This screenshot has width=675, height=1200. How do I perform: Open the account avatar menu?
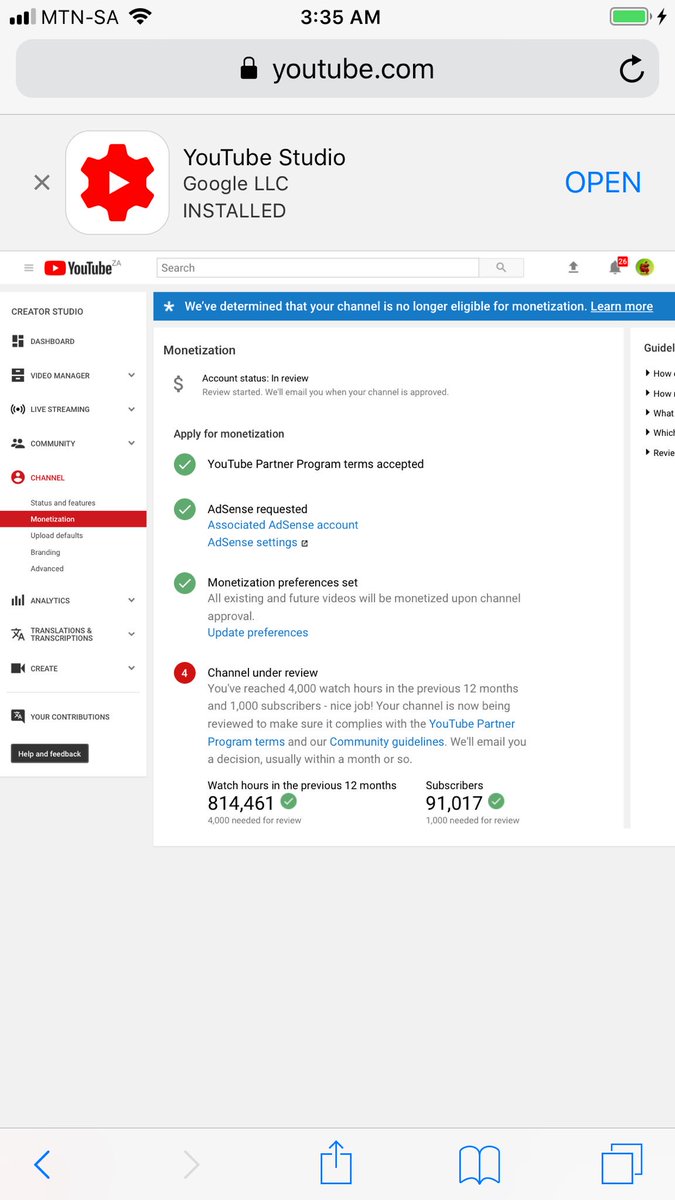(645, 267)
